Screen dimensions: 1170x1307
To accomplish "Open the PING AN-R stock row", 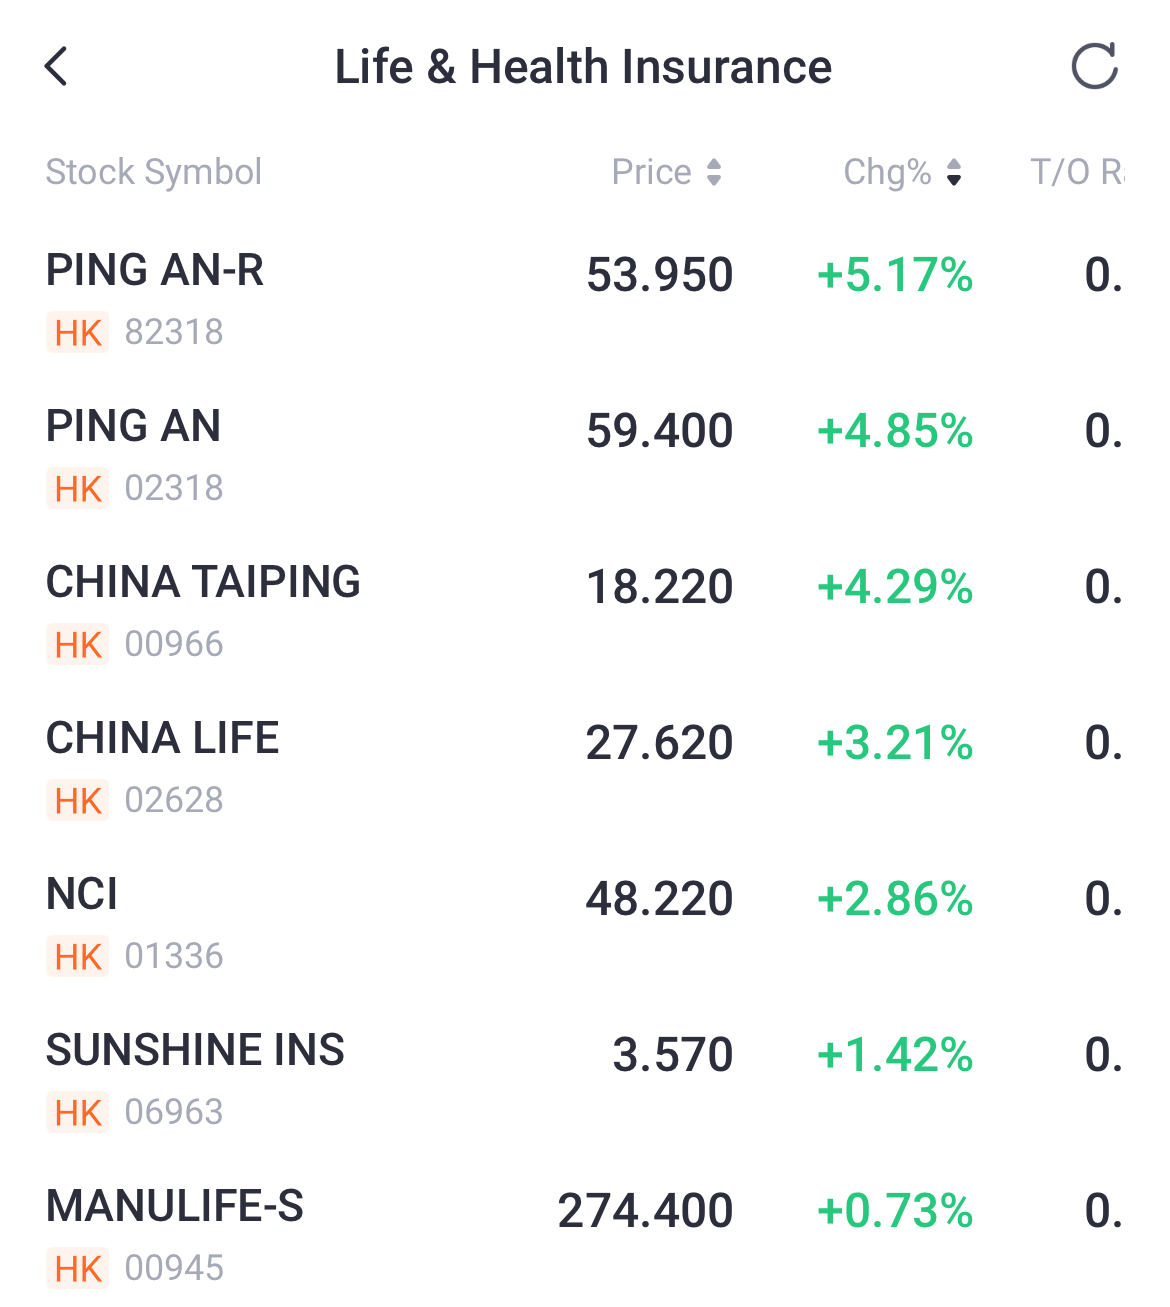I will [156, 271].
